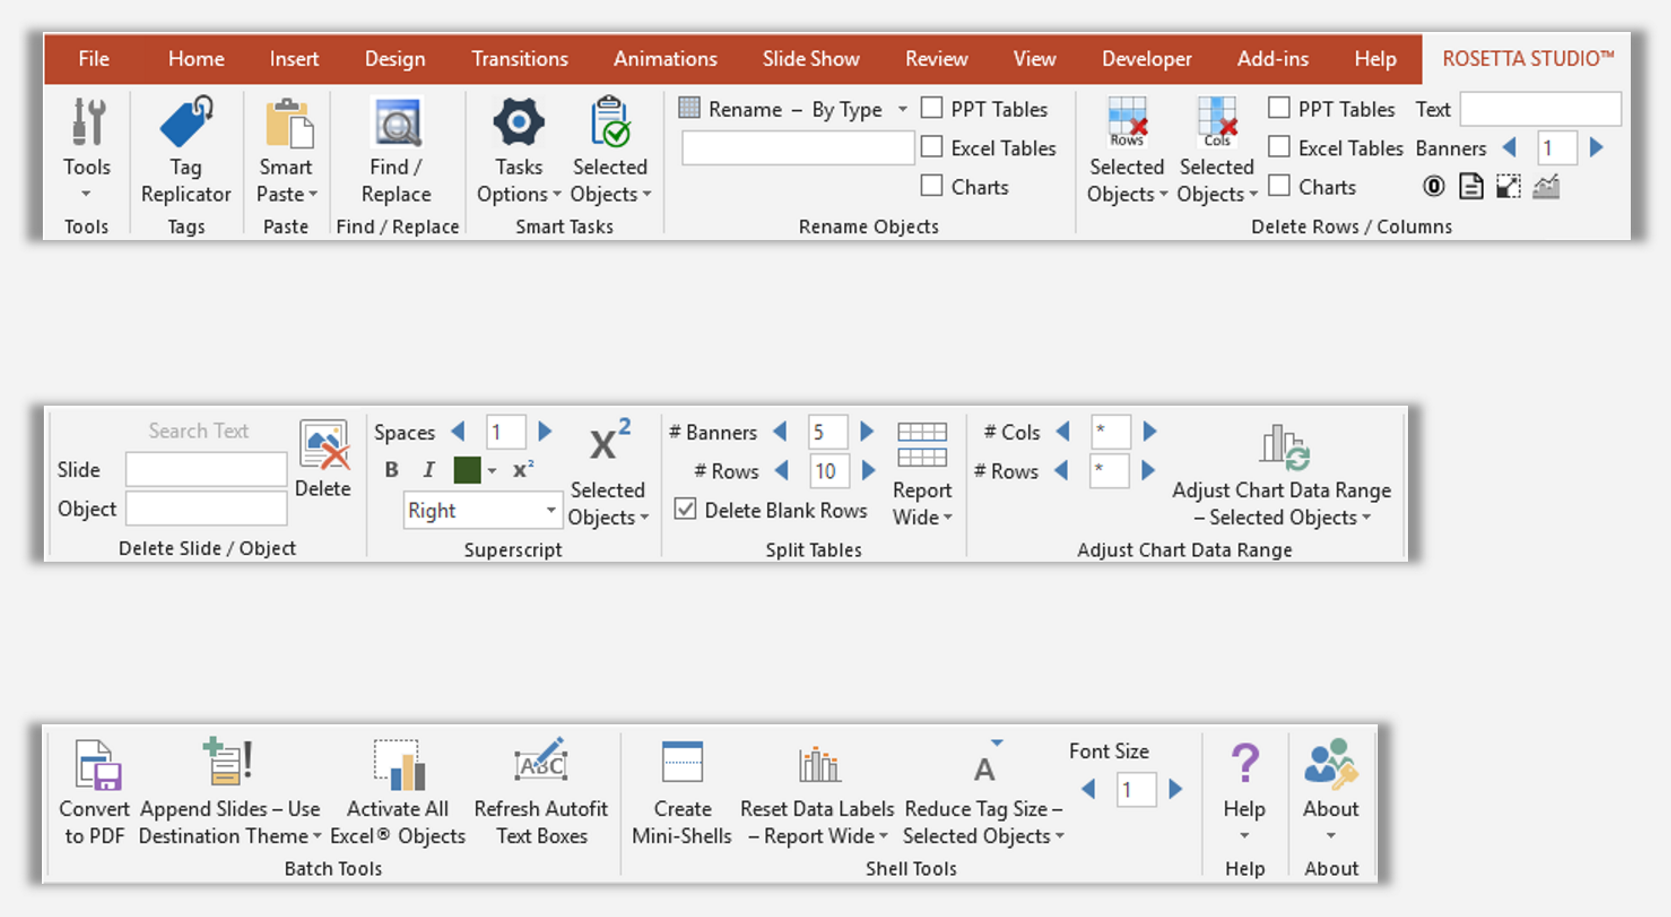Screen dimensions: 1671x917
Task: Expand Reset Data Labels Report Wide dropdown
Action: (x=883, y=836)
